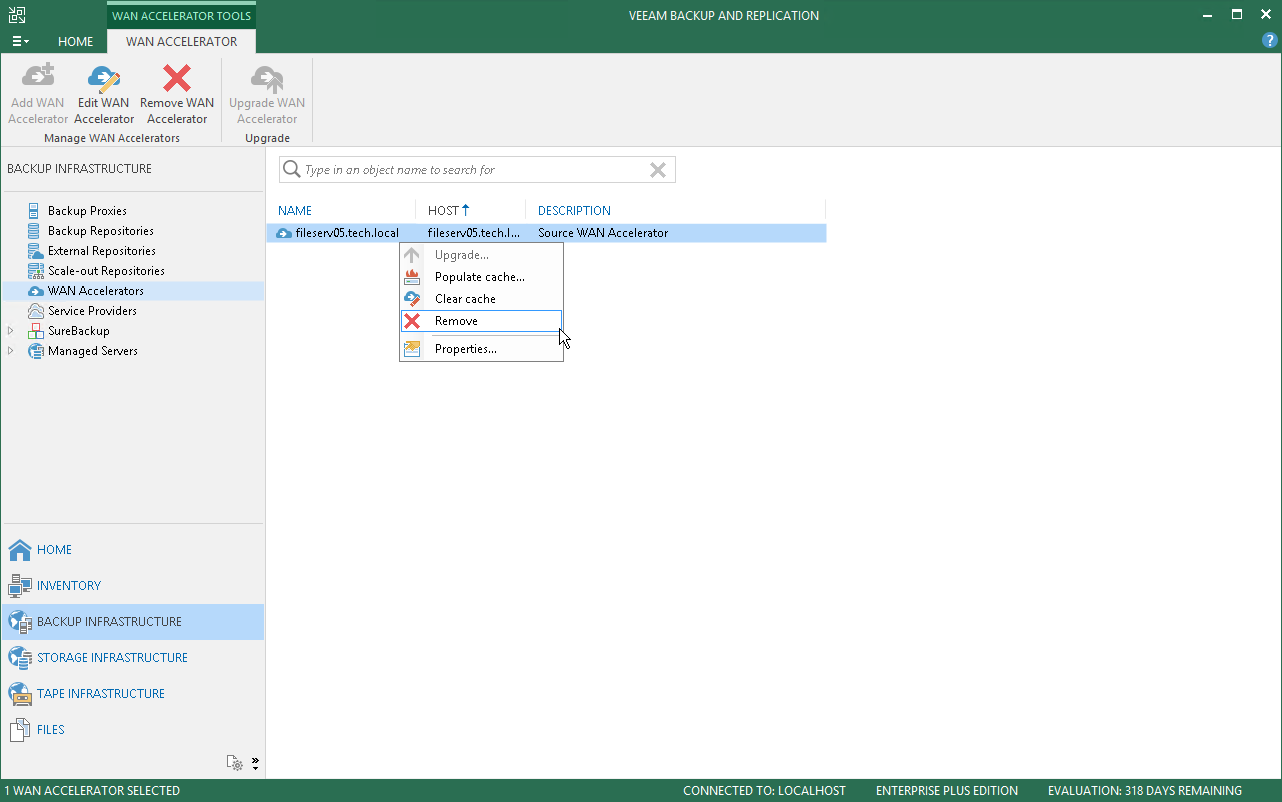Screen dimensions: 1282x802
Task: Click the ENTERPRISE PLUS EDITION status text
Action: pos(947,791)
